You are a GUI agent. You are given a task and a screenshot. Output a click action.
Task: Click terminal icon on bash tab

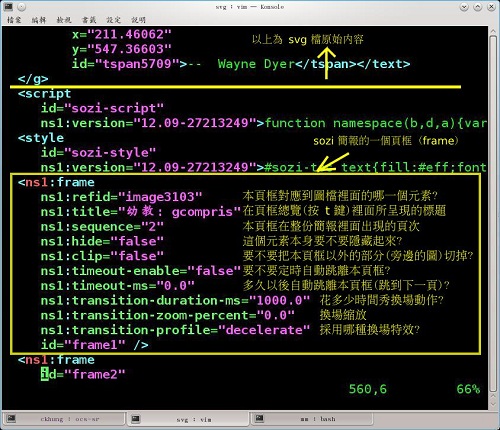point(259,418)
